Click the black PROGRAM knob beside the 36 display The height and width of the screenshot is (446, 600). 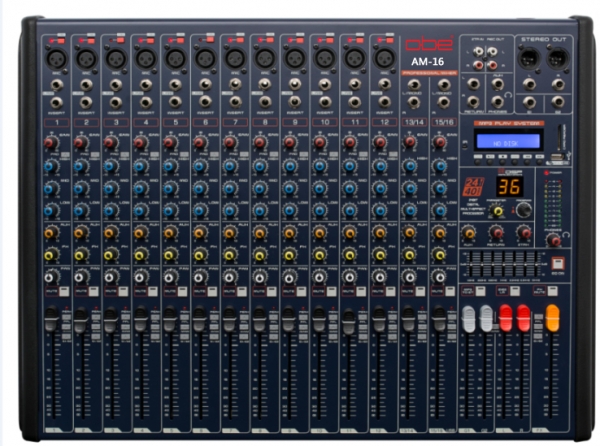[x=523, y=210]
